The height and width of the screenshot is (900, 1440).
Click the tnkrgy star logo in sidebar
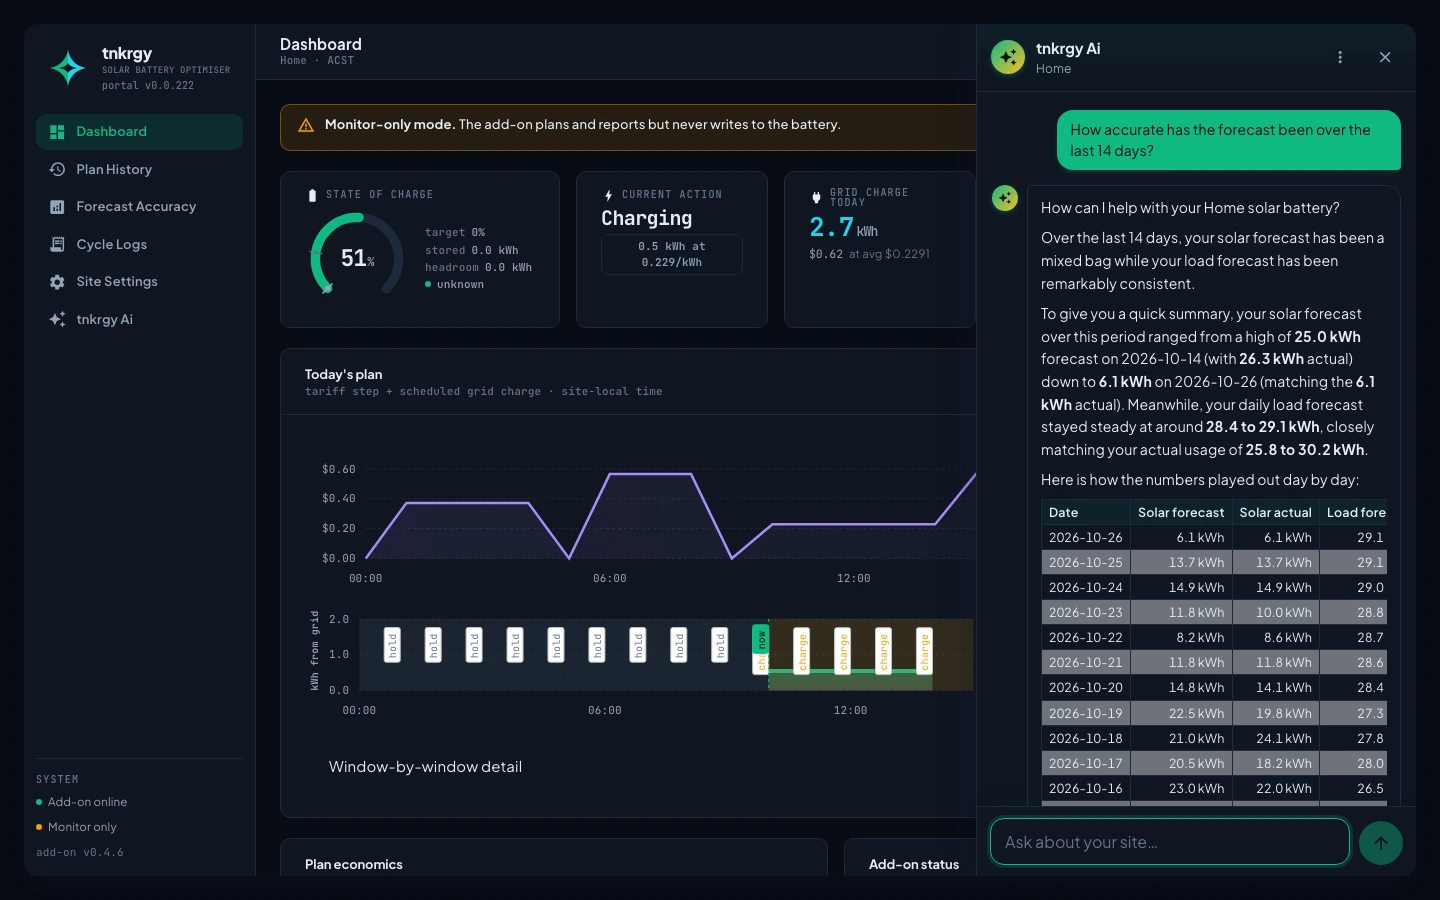point(68,68)
